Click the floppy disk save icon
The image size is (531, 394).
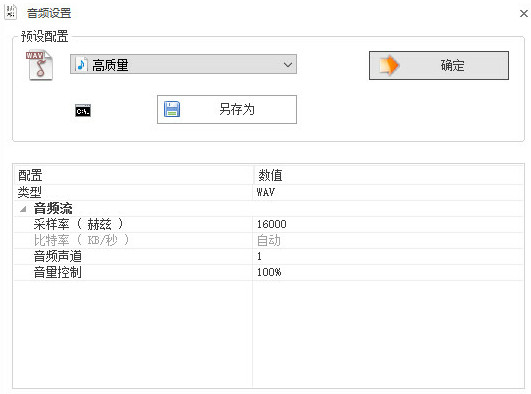coord(172,109)
